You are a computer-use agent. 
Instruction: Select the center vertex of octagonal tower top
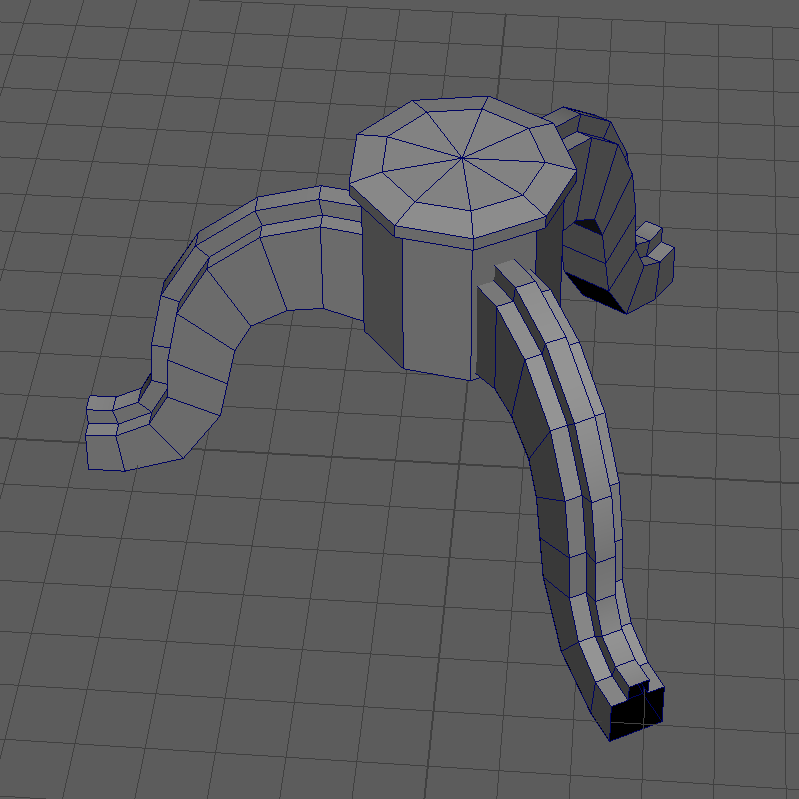(462, 157)
